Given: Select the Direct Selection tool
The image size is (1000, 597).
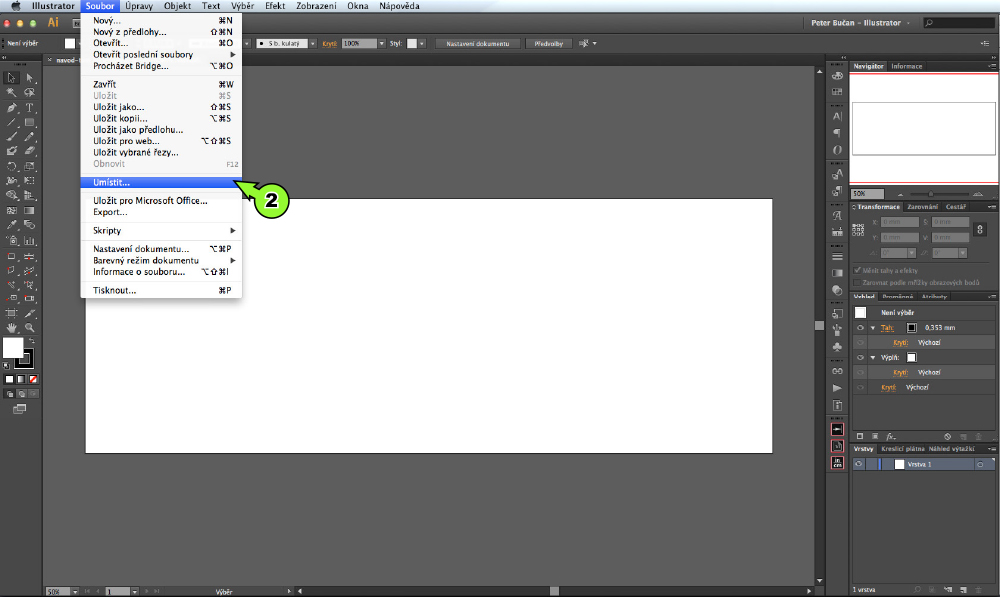Looking at the screenshot, I should [29, 78].
